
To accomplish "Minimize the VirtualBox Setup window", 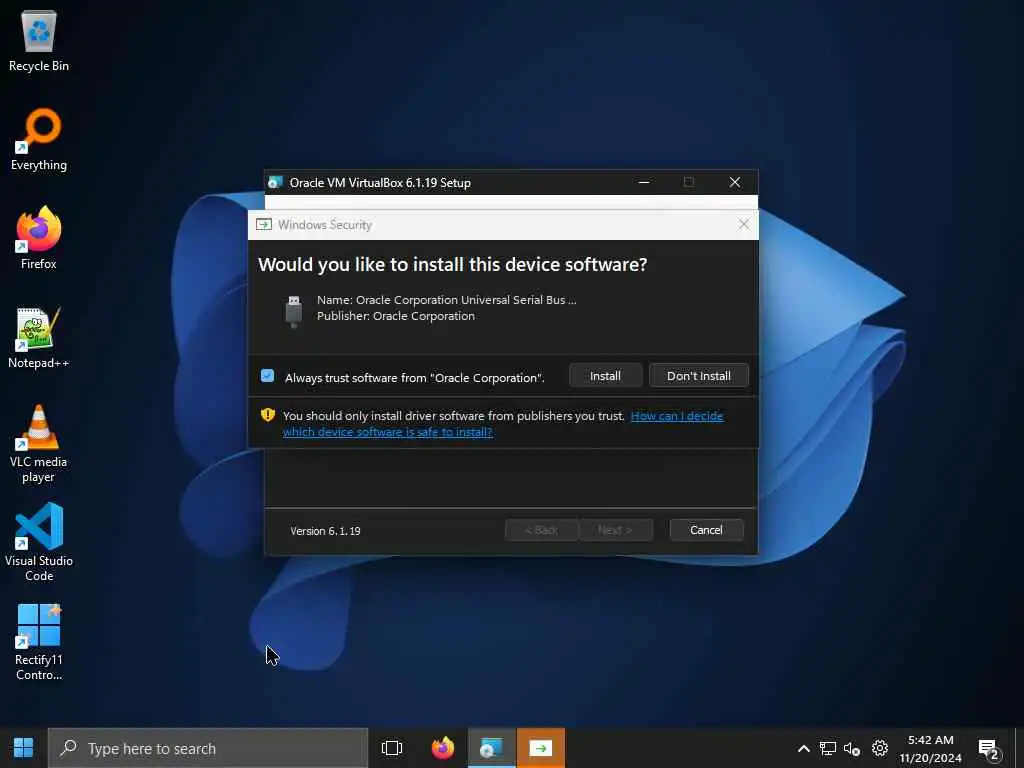I will pos(644,182).
